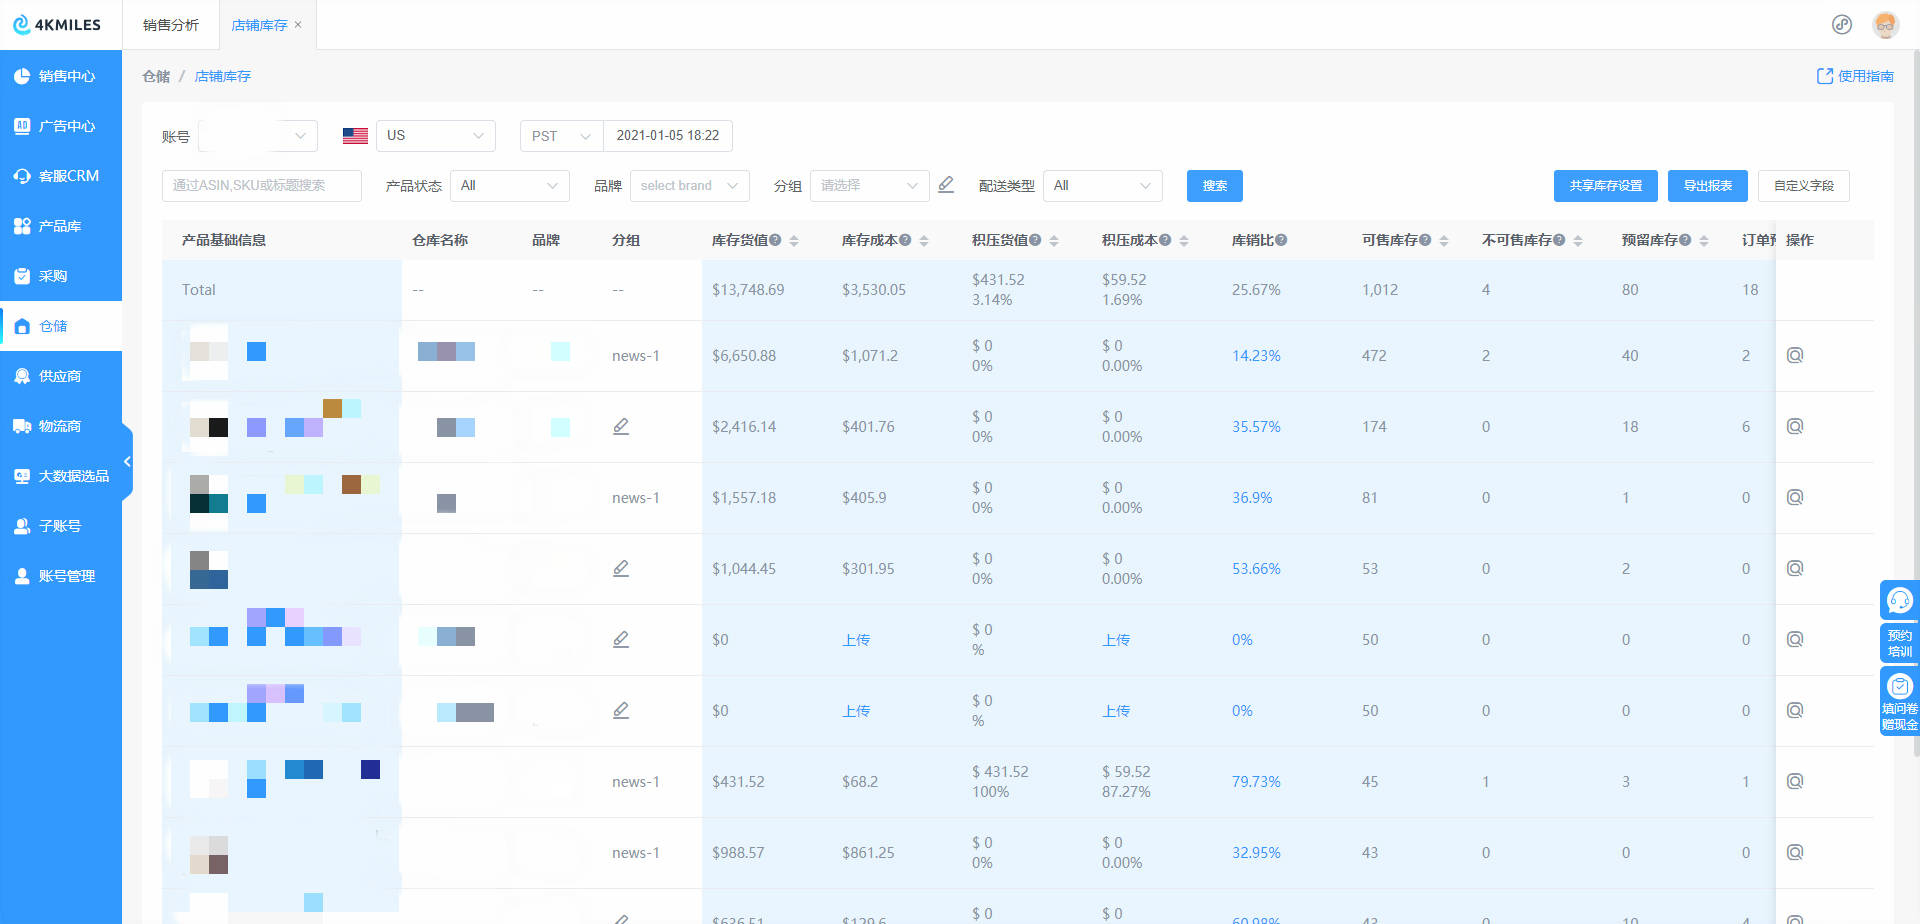Focus the ASIN/SKU search field

click(262, 186)
